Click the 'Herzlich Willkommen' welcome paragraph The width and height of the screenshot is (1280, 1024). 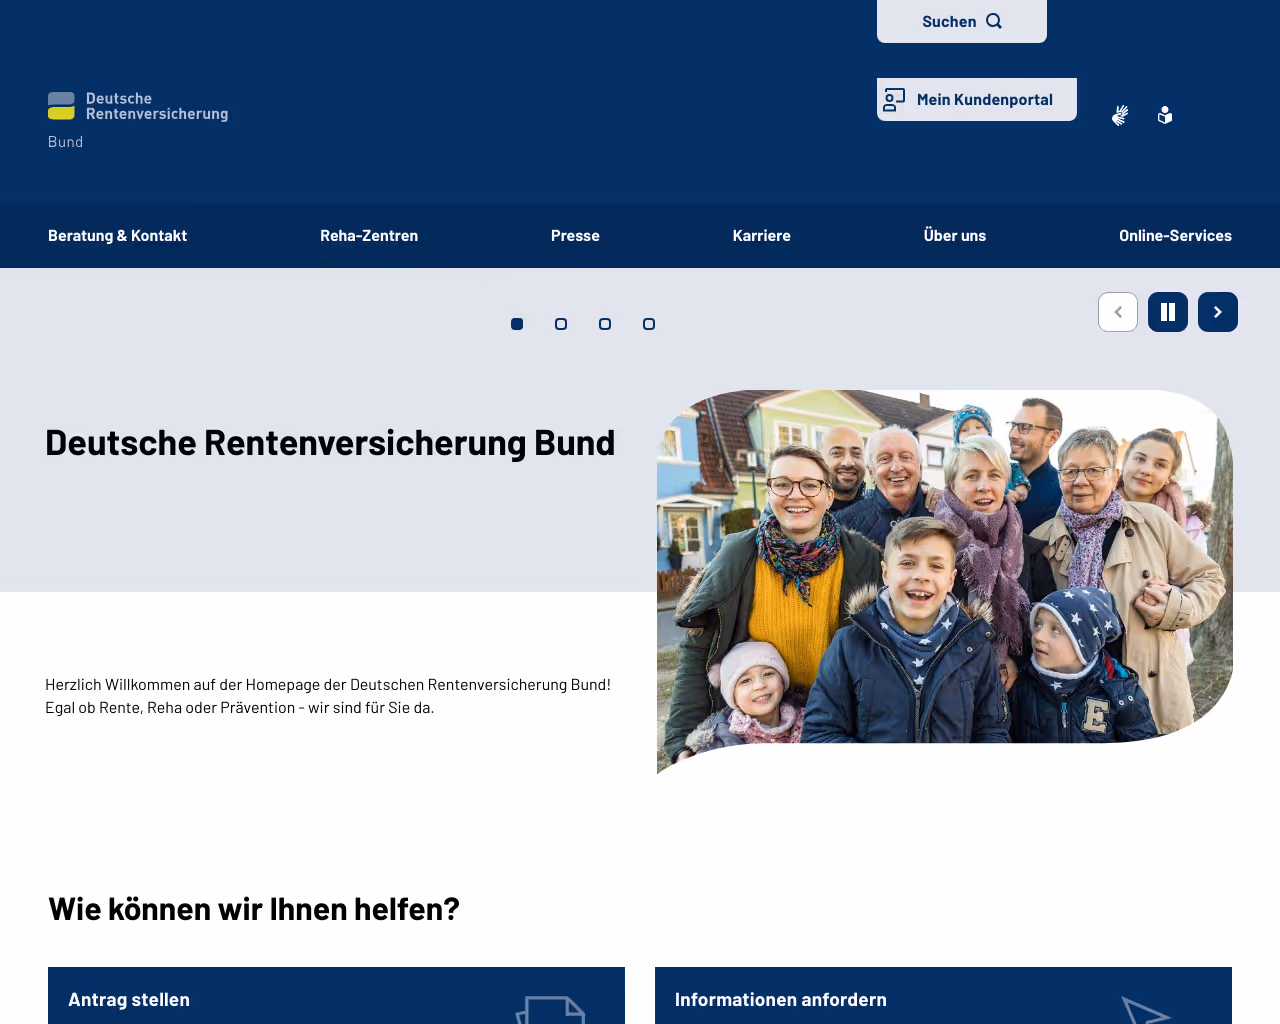328,696
